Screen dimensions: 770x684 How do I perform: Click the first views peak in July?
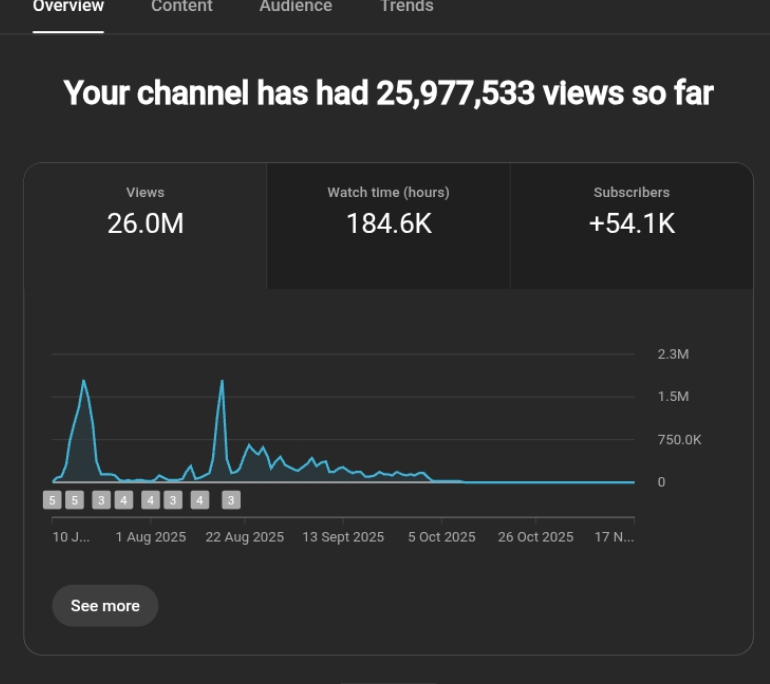point(84,381)
